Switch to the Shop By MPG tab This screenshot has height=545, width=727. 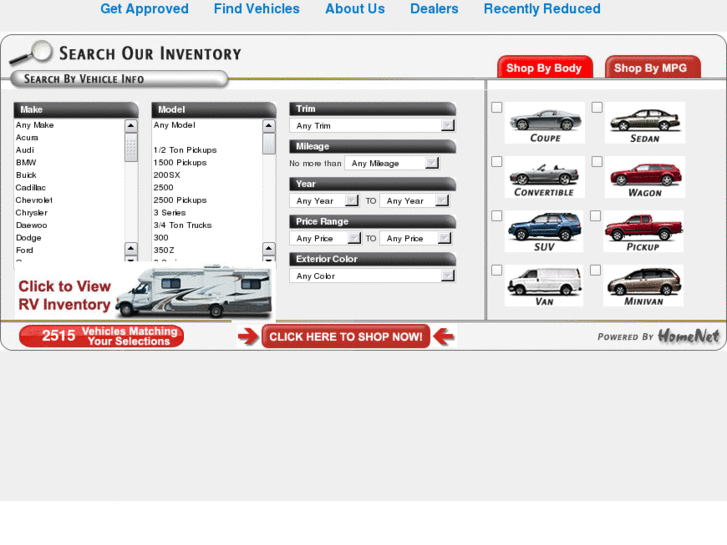[651, 68]
